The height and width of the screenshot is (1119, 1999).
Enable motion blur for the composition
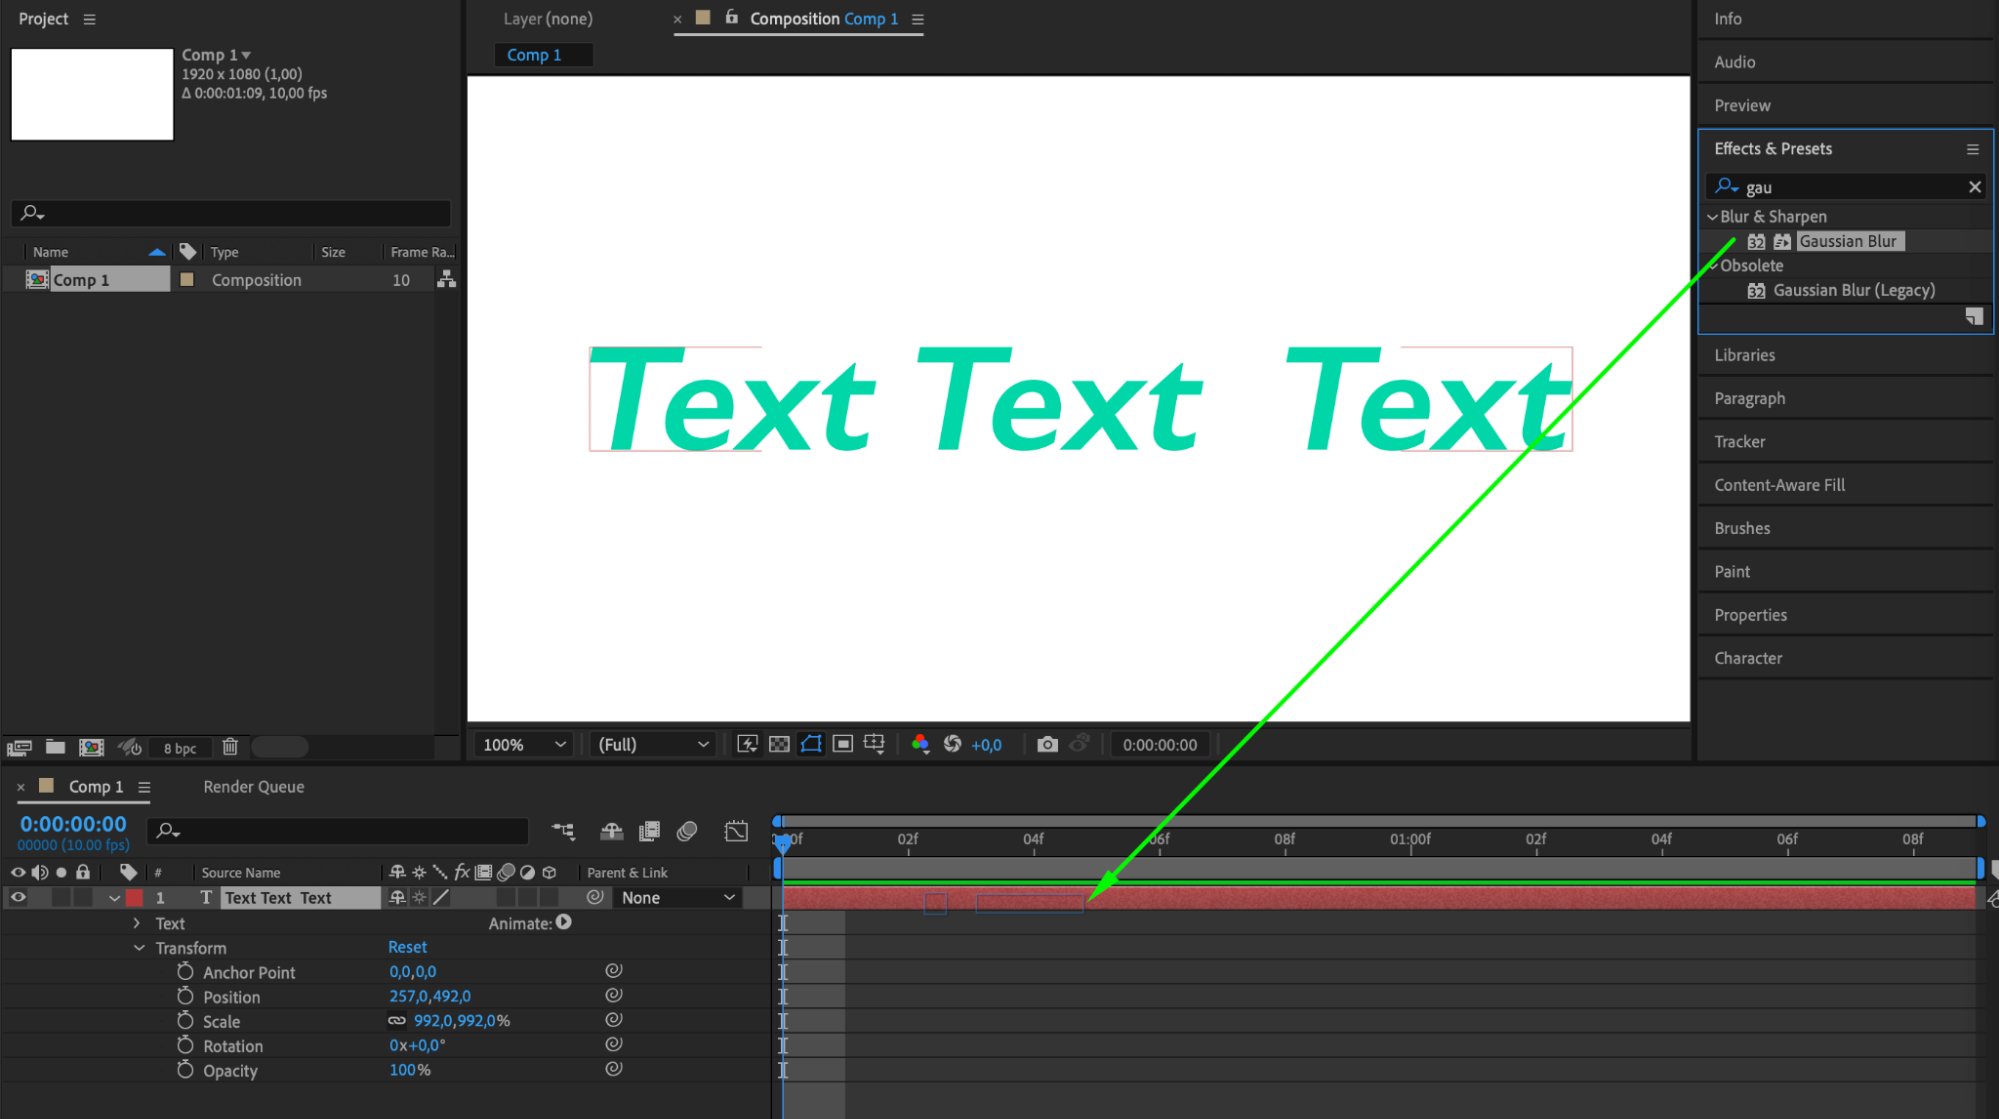coord(687,831)
